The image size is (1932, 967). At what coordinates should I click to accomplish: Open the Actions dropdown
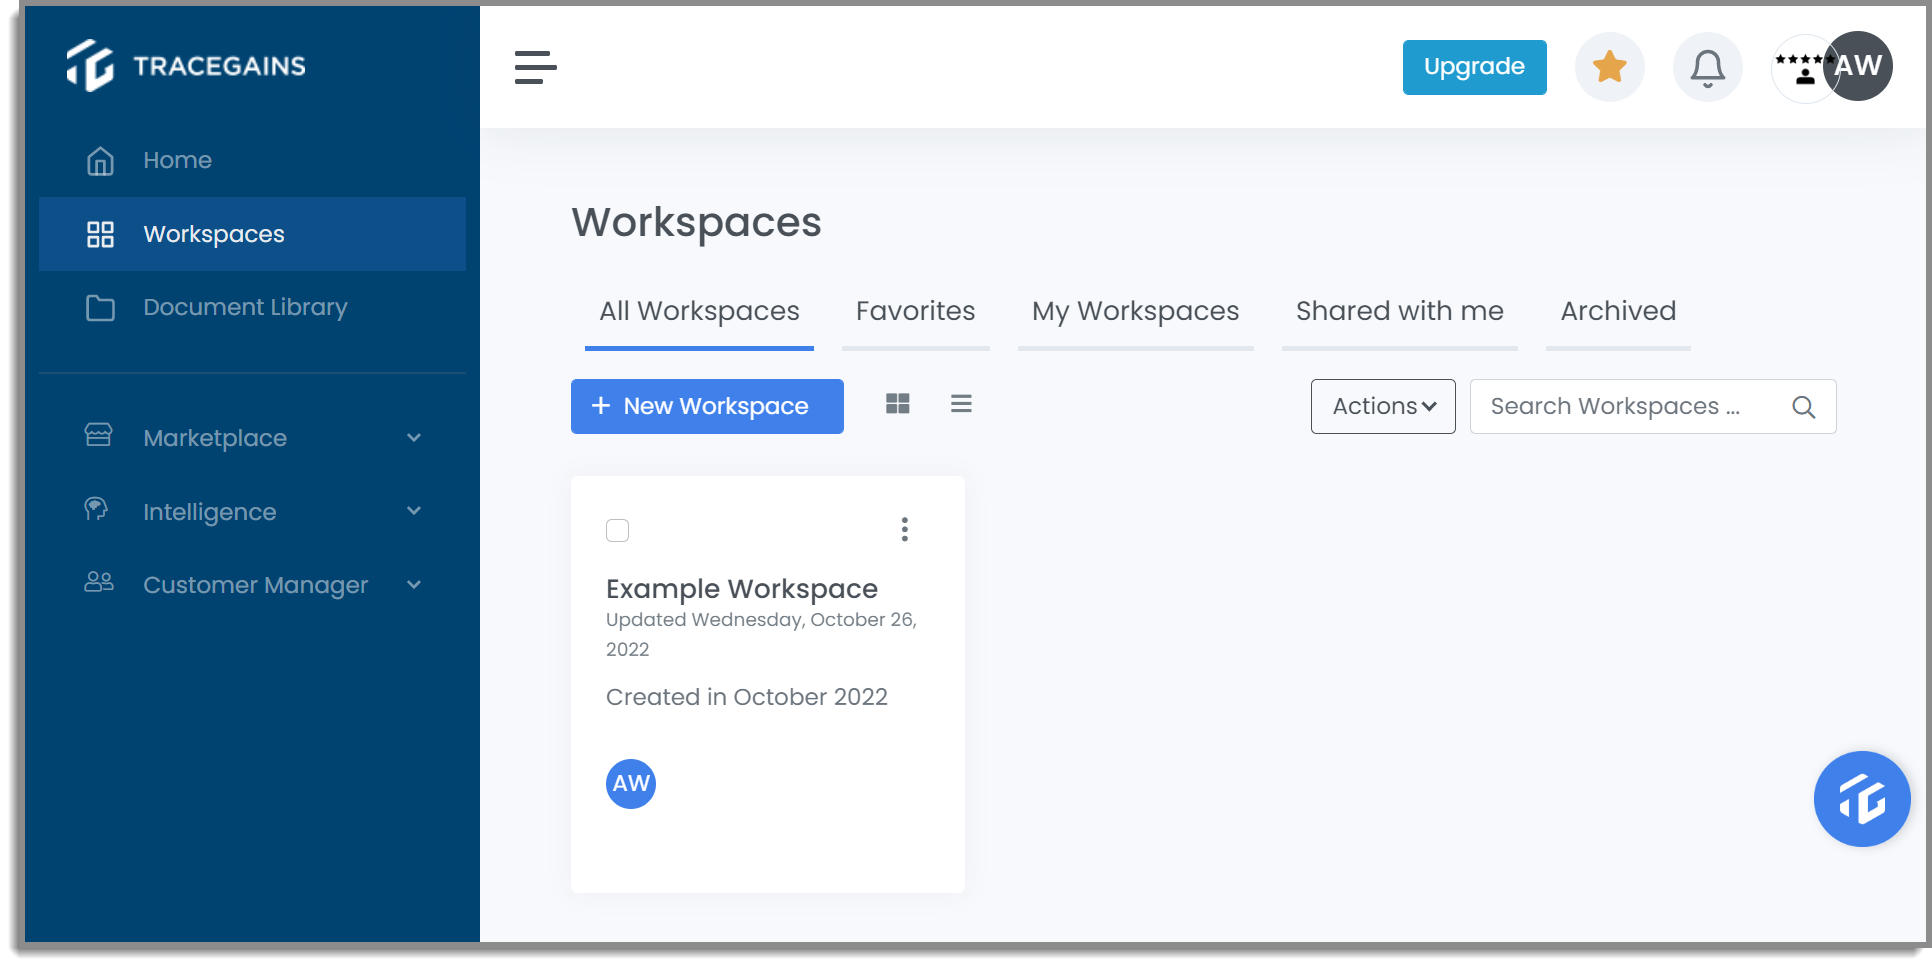[1382, 406]
